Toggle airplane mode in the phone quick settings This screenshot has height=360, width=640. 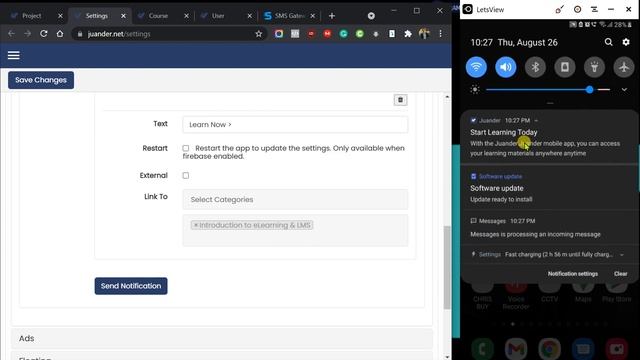click(624, 67)
